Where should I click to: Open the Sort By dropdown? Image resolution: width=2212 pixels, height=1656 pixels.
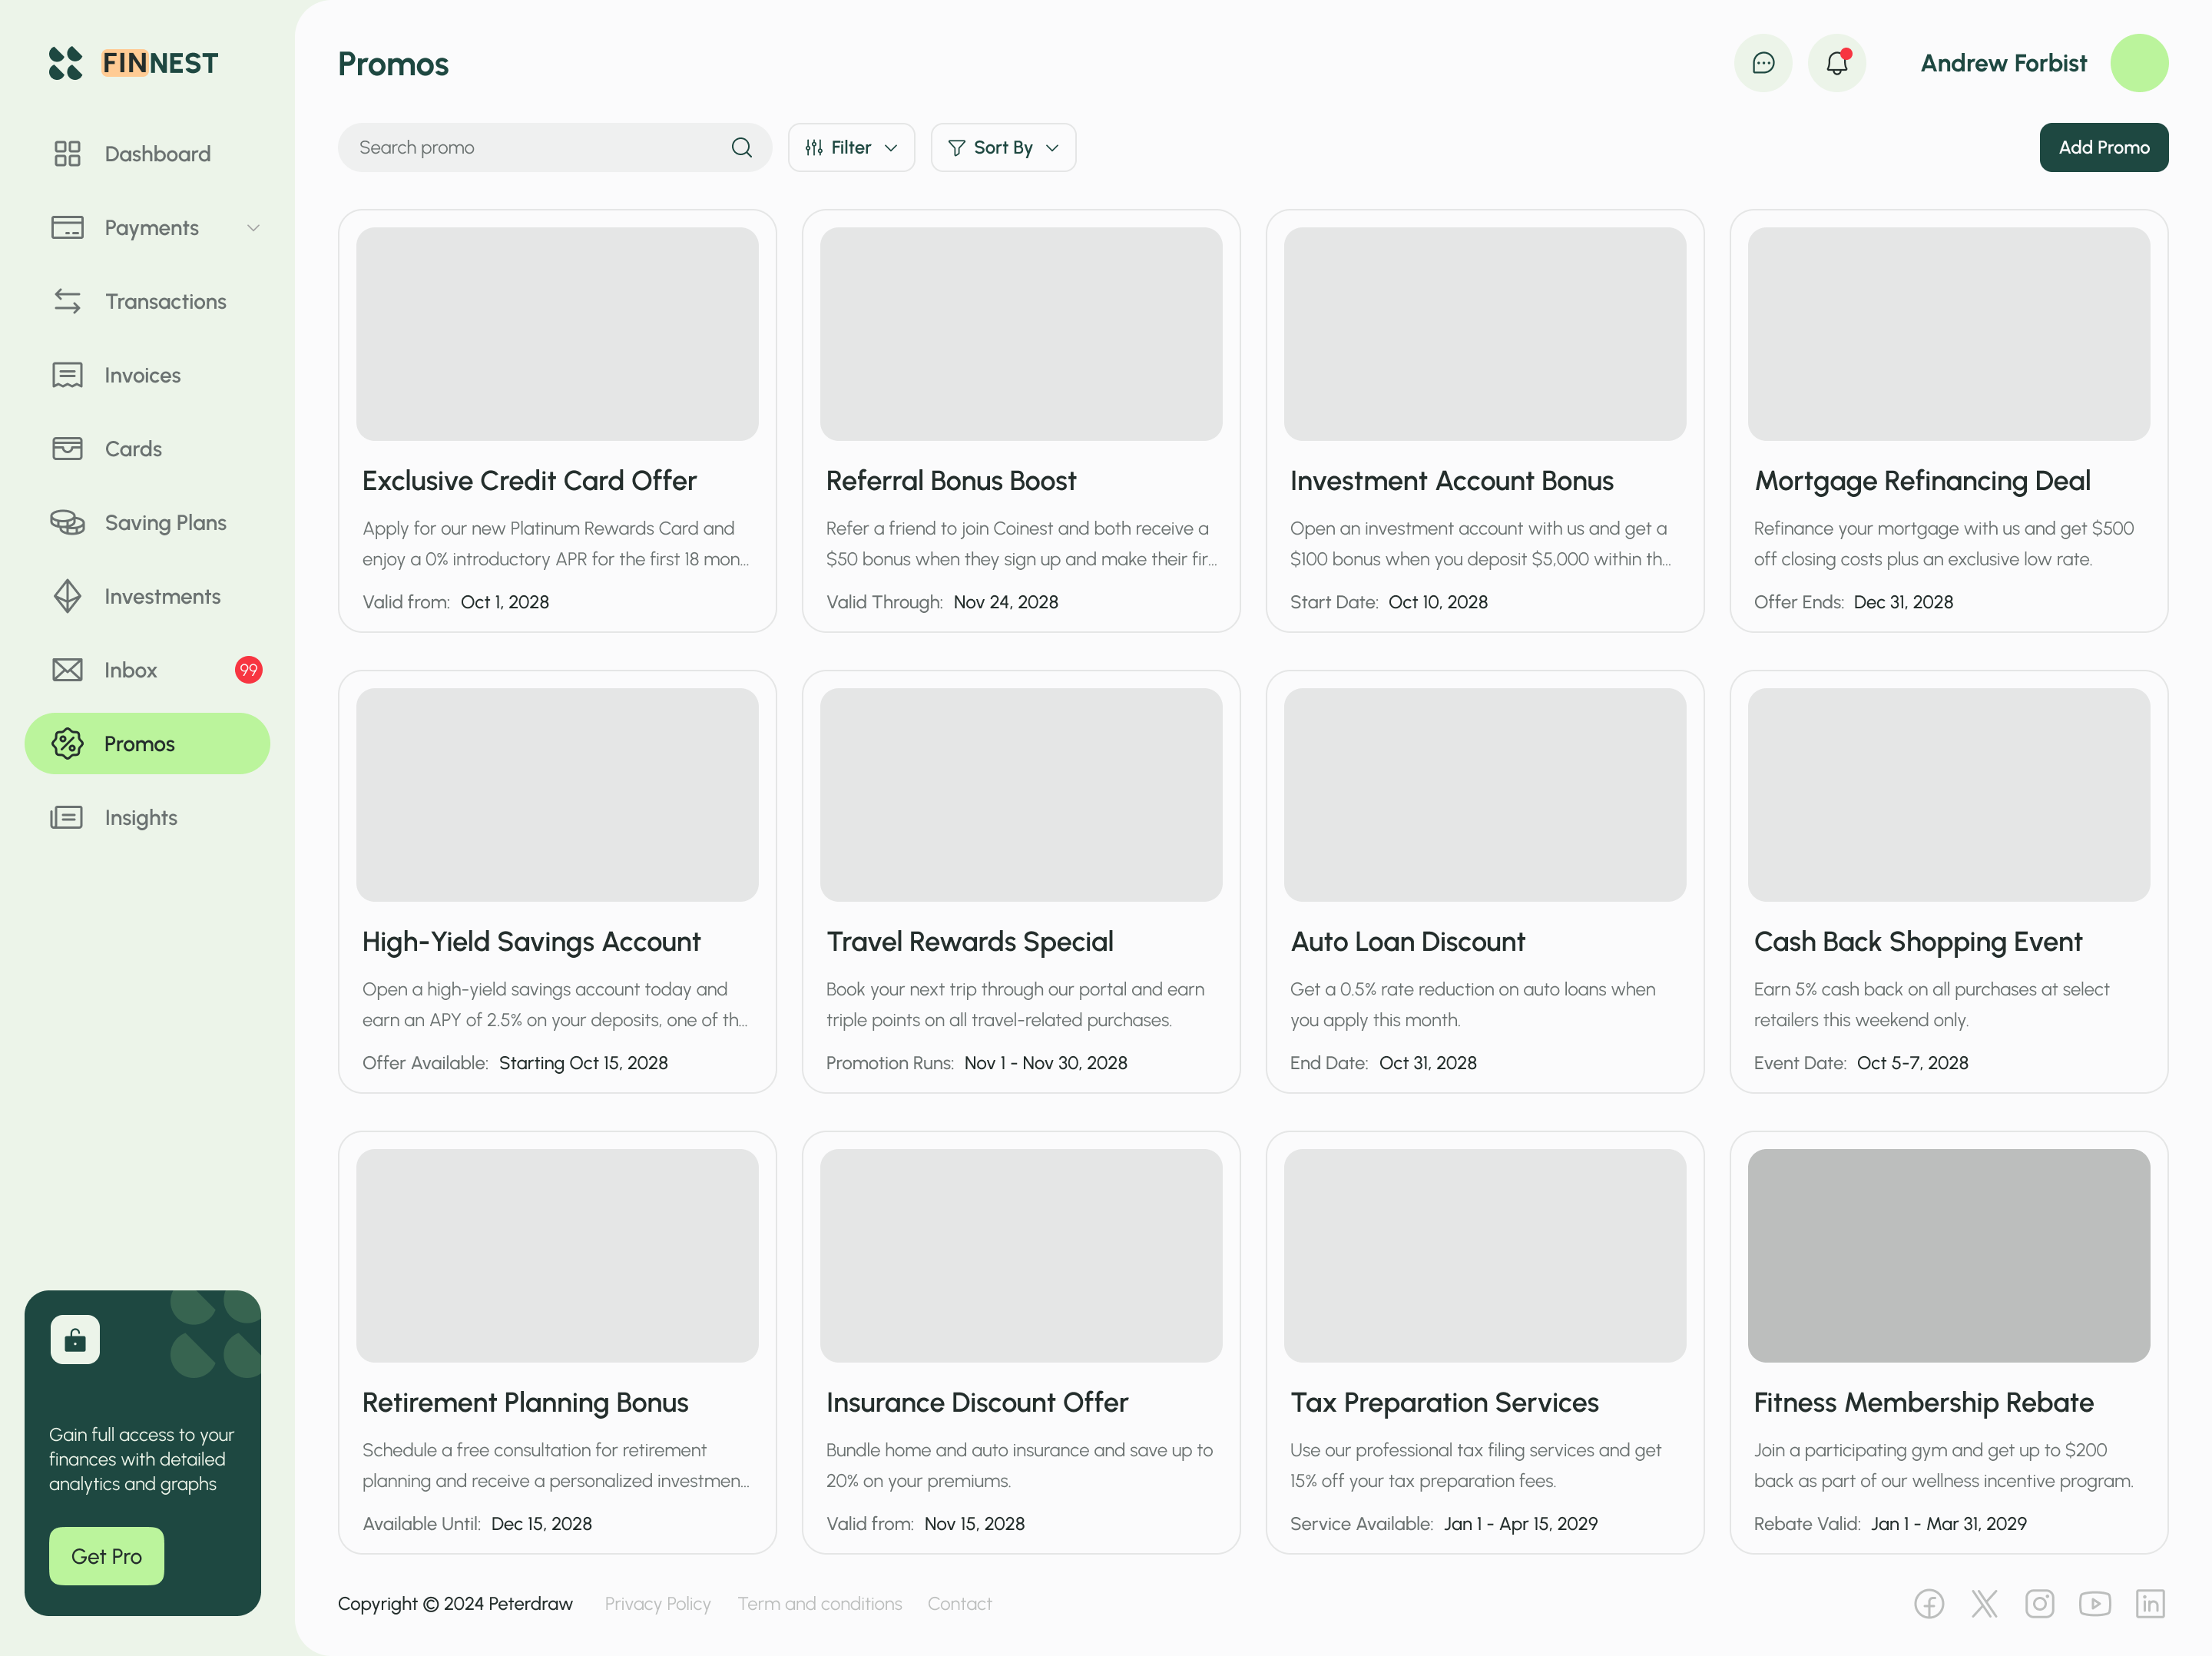tap(1003, 147)
